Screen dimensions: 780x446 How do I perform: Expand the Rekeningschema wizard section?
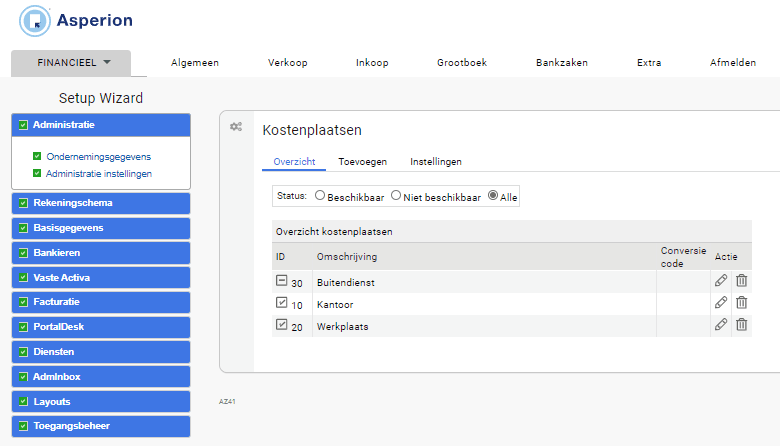(101, 203)
